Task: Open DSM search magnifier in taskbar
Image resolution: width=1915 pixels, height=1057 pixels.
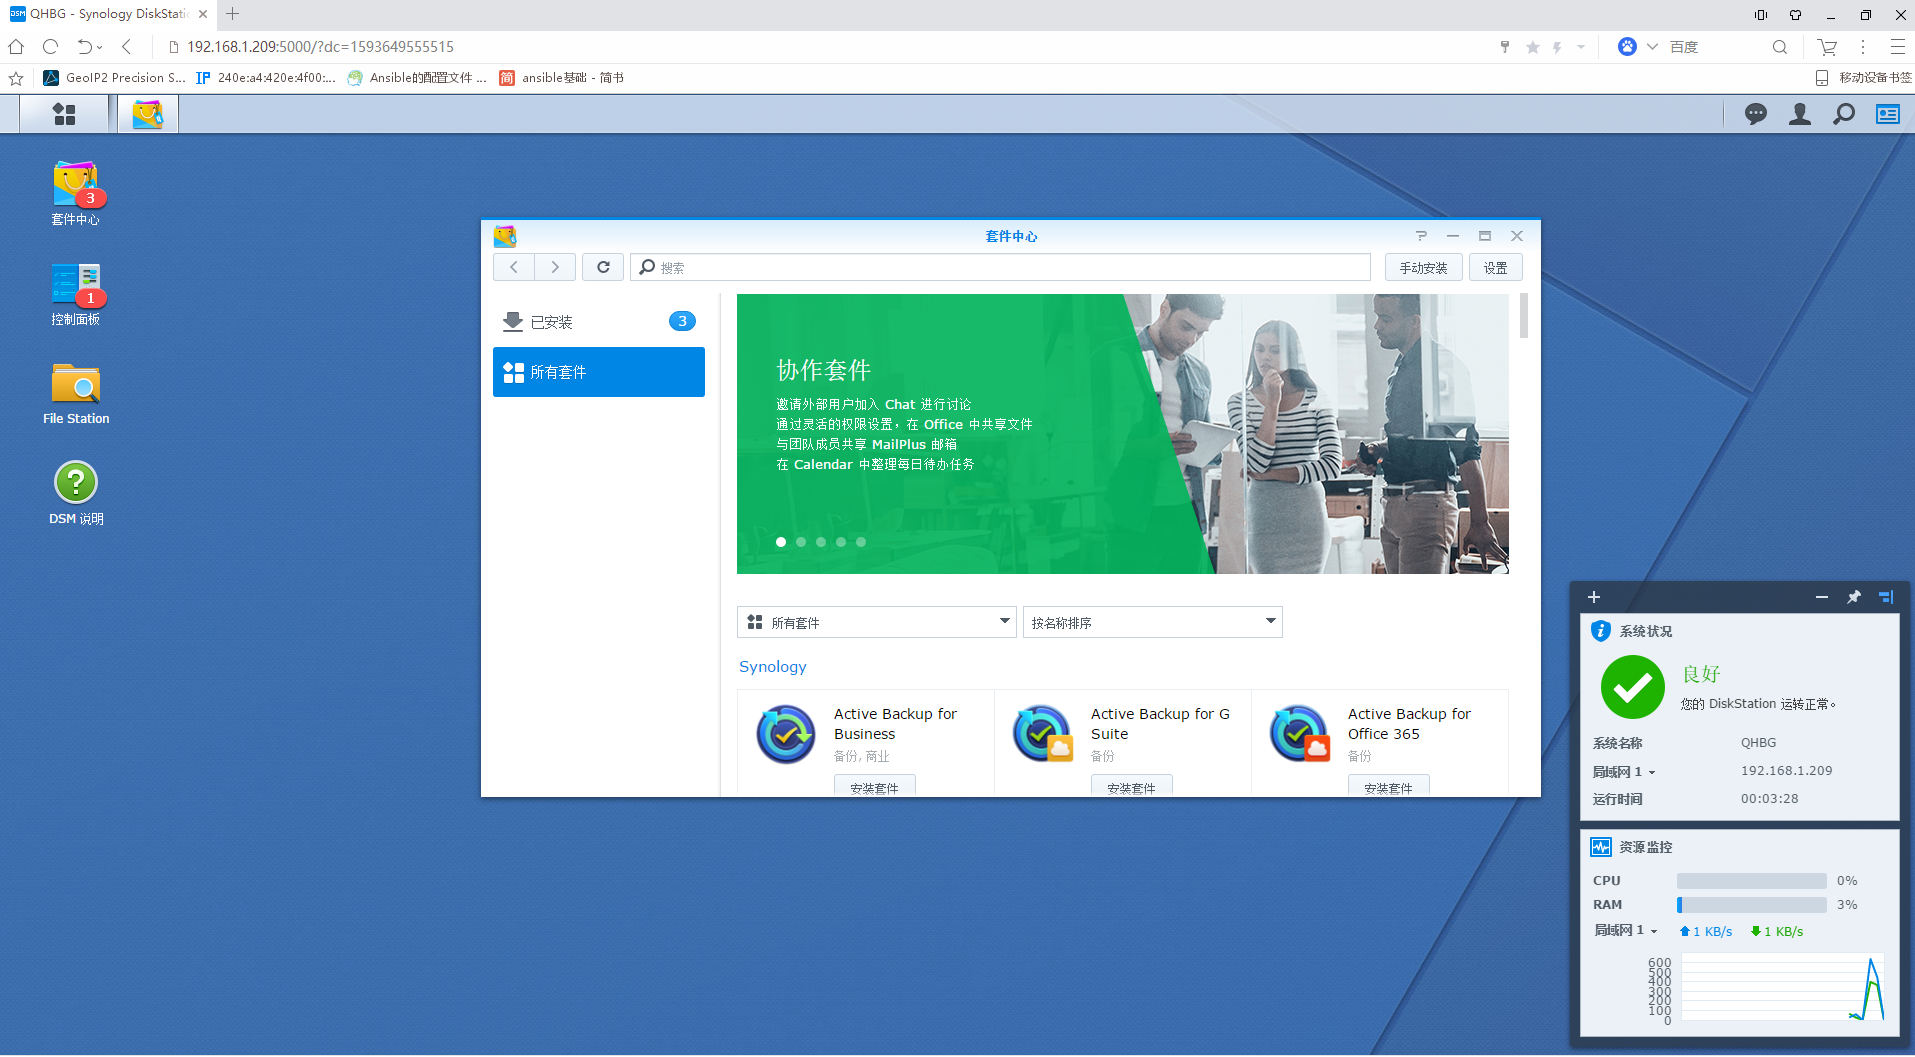Action: tap(1843, 114)
